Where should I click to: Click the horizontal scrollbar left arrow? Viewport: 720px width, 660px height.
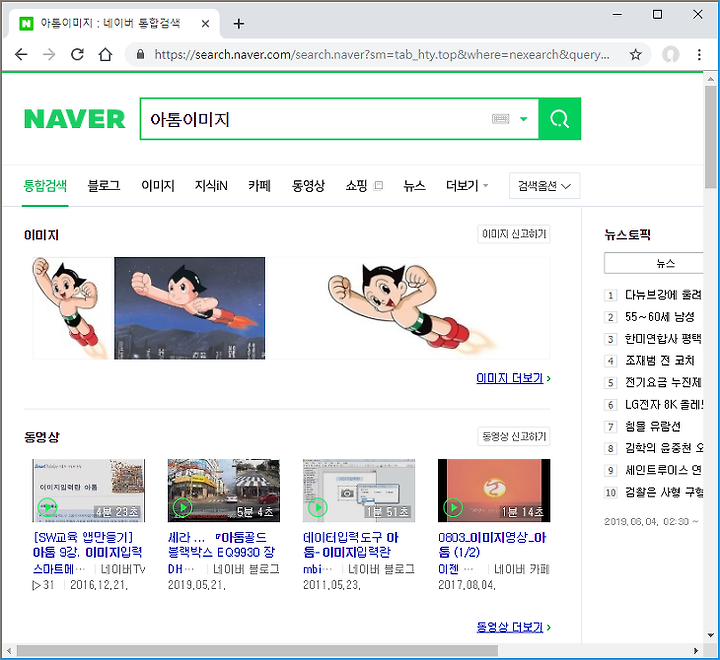(9, 651)
